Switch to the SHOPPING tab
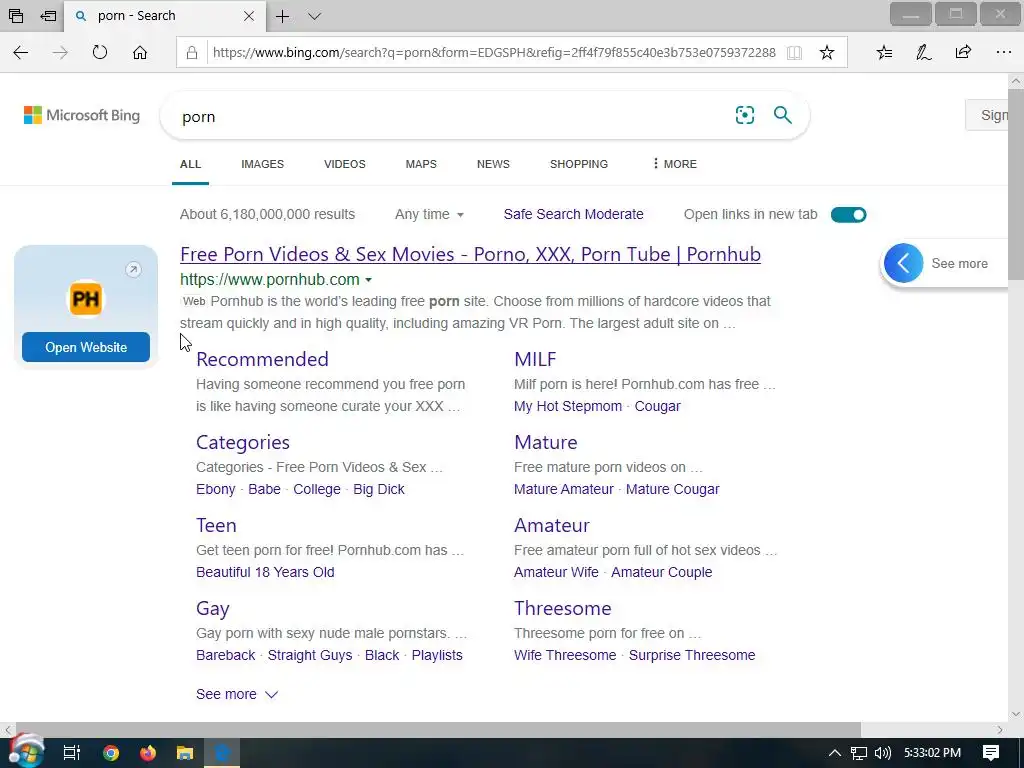The width and height of the screenshot is (1024, 768). pyautogui.click(x=579, y=164)
